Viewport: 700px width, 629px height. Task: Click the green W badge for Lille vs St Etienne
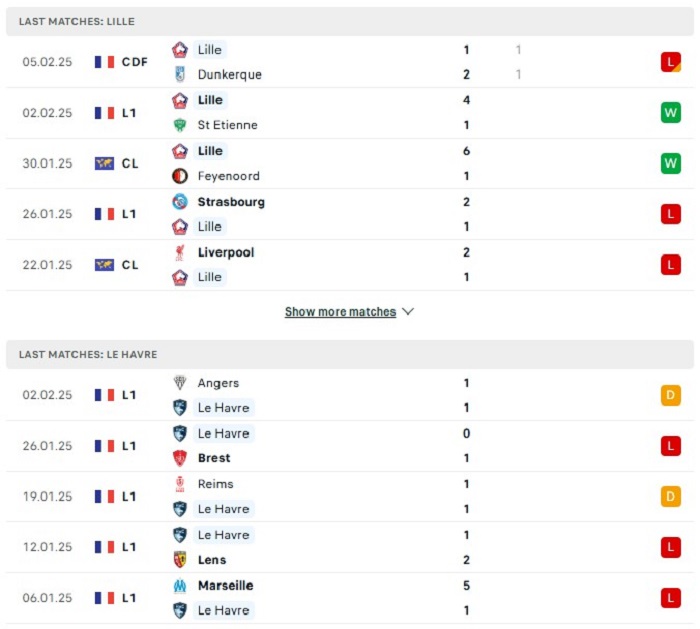pyautogui.click(x=671, y=112)
